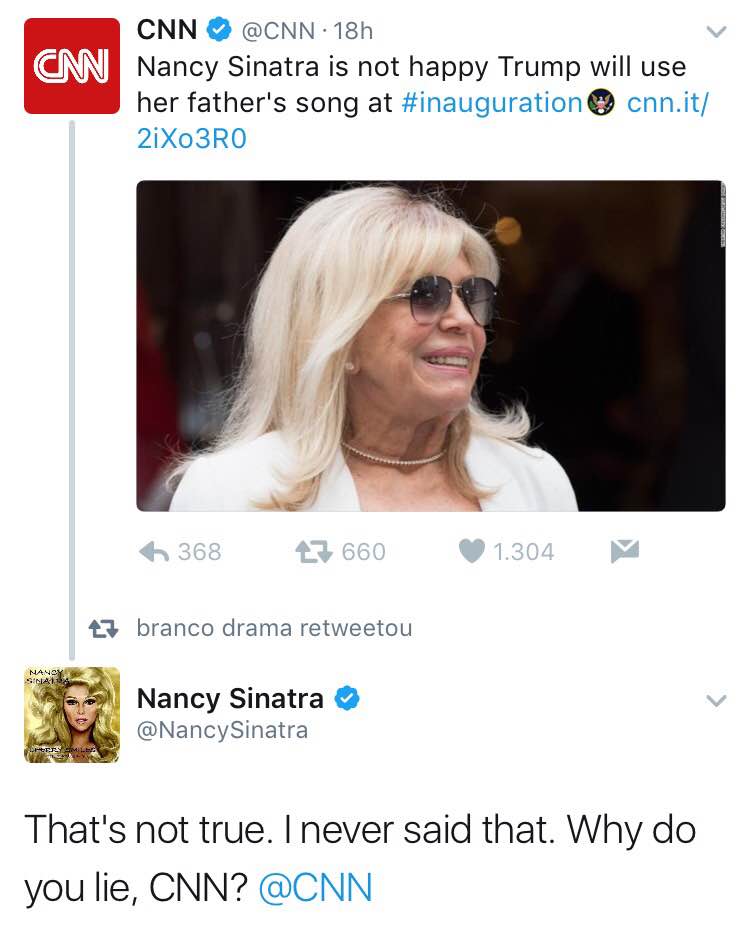Open the photo of the woman in sunglasses
The image size is (750, 930).
430,345
